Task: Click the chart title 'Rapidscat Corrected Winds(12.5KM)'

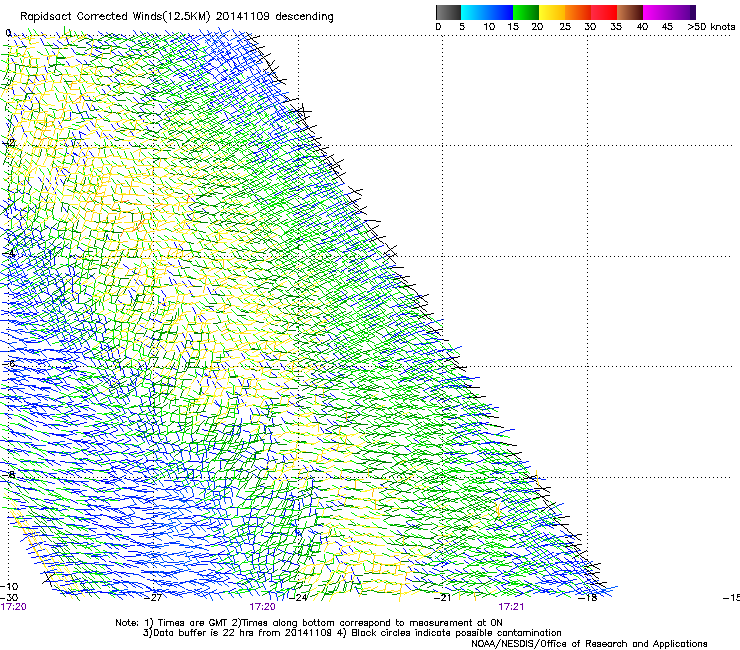Action: [115, 17]
